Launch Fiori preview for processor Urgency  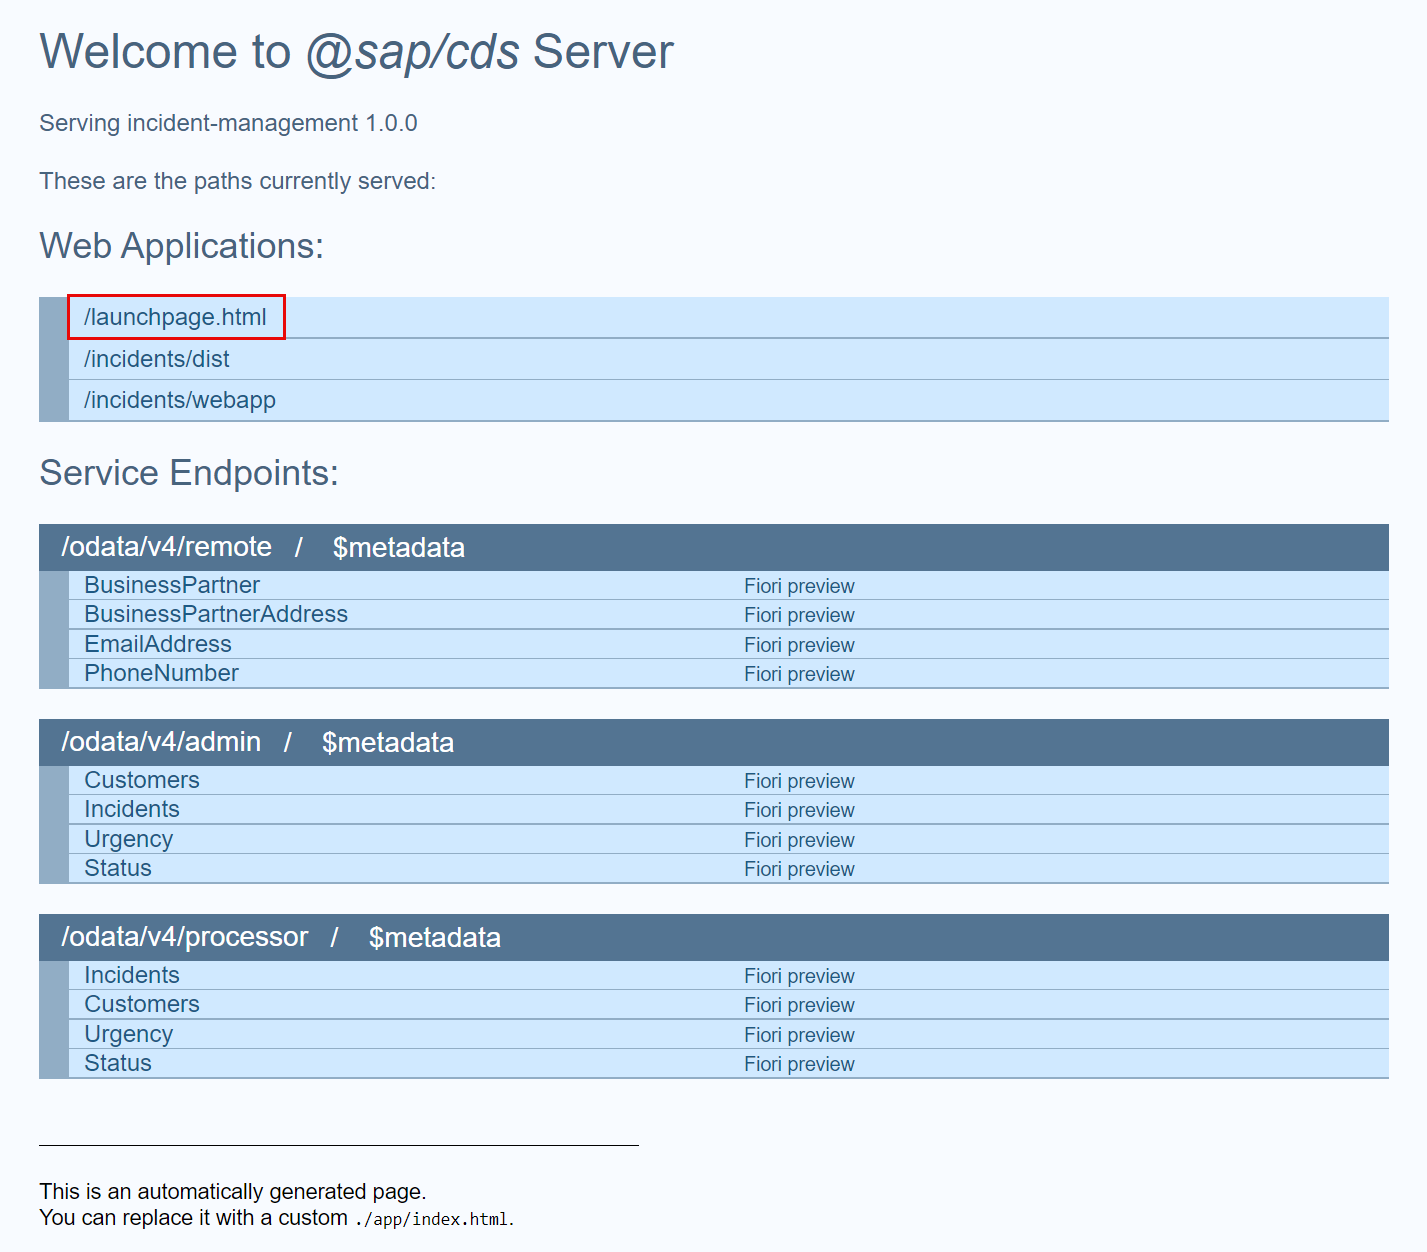pos(799,1035)
